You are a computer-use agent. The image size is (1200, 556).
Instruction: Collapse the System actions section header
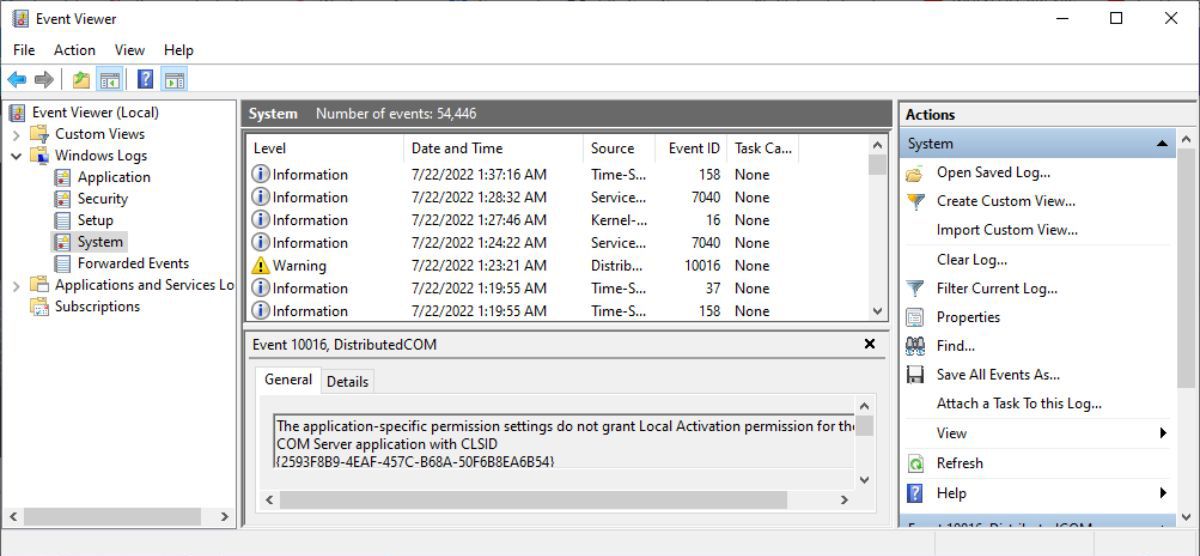pyautogui.click(x=1162, y=144)
